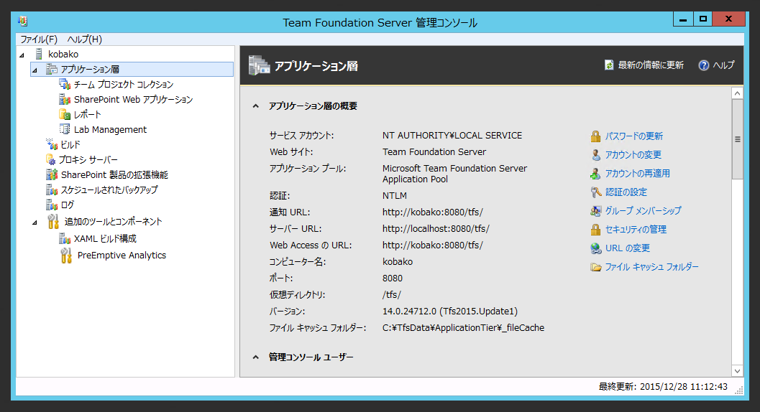Click the XAML ビルド構成 icon
Viewport: 760px width, 412px height.
coord(65,238)
